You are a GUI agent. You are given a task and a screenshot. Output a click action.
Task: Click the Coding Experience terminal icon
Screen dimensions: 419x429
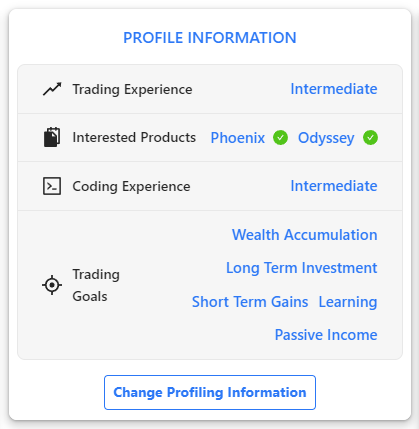point(52,186)
